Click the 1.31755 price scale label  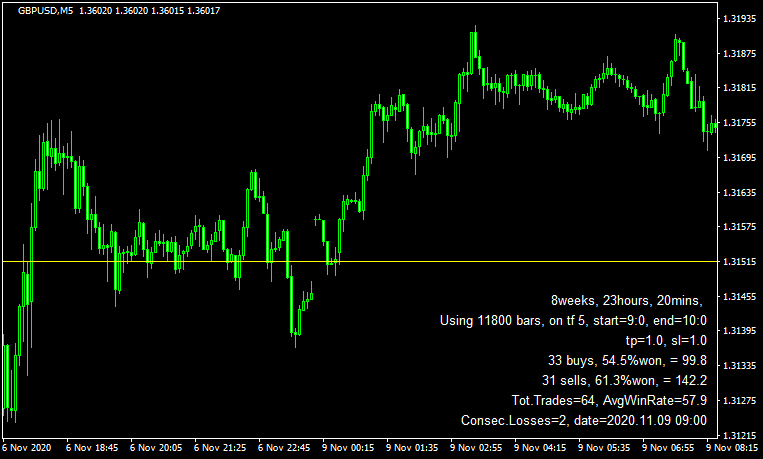[740, 123]
